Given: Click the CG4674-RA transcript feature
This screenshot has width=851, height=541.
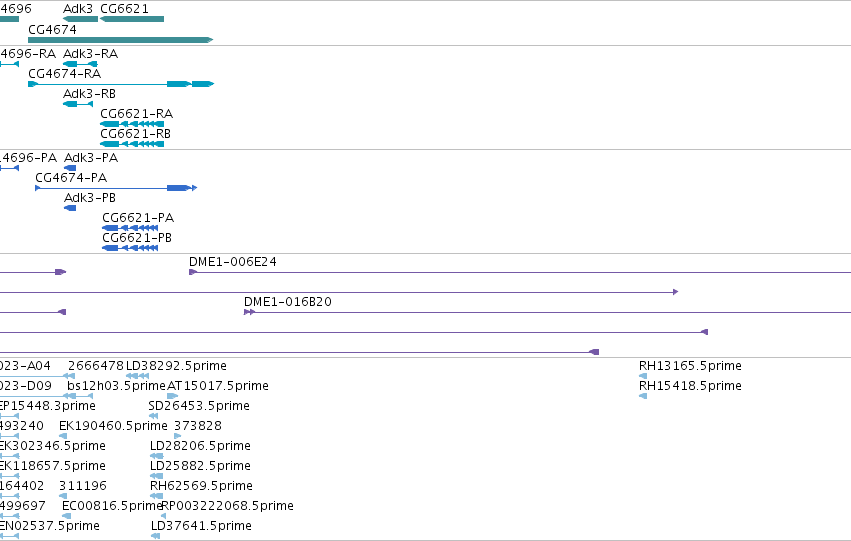Looking at the screenshot, I should click(x=121, y=84).
